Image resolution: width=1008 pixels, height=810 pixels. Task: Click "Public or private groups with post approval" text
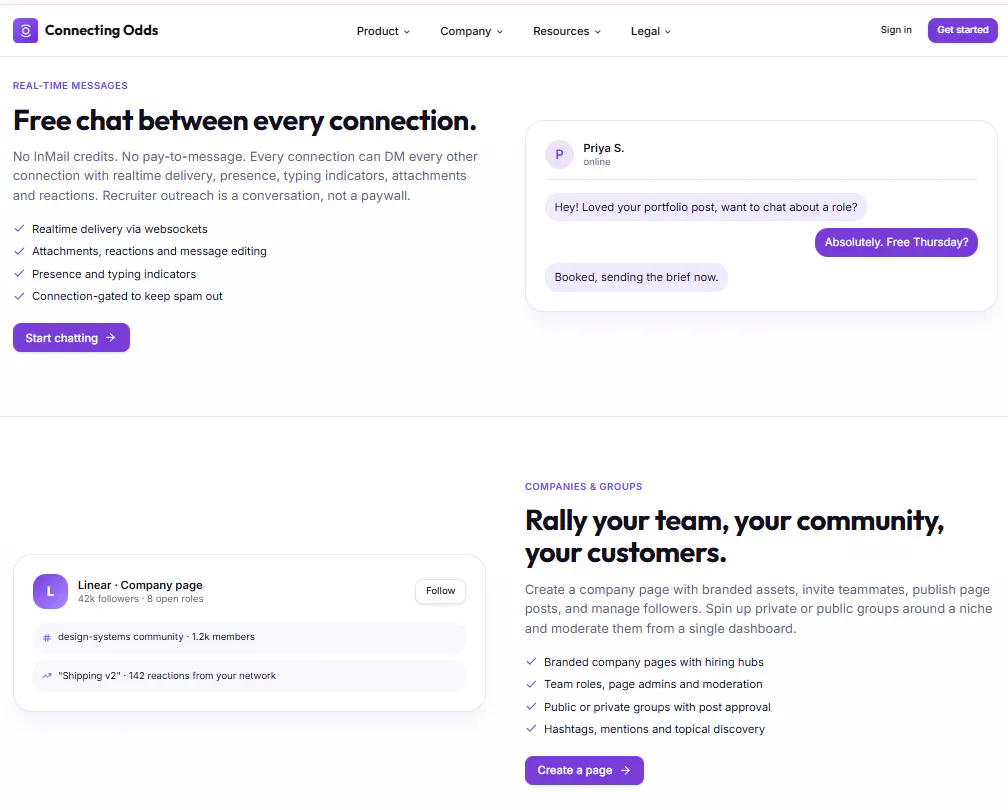pos(657,707)
